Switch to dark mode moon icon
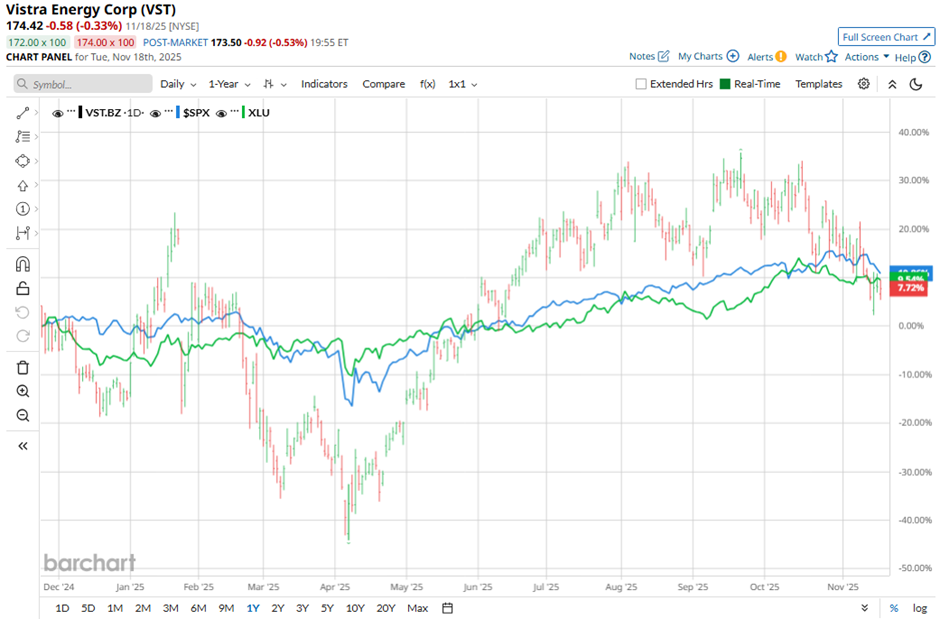Viewport: 940px width, 619px height. pos(915,84)
